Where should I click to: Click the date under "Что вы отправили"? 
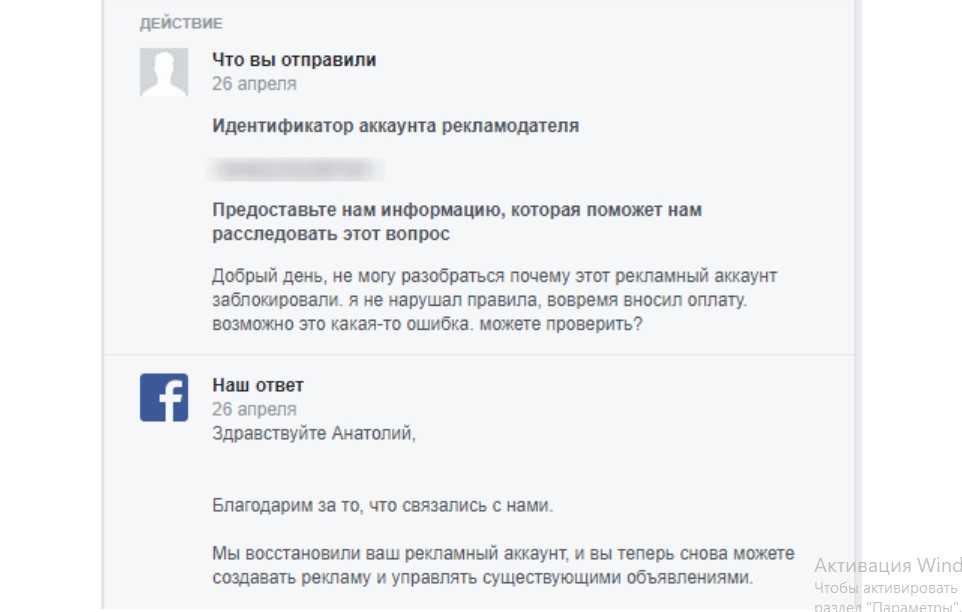point(254,84)
